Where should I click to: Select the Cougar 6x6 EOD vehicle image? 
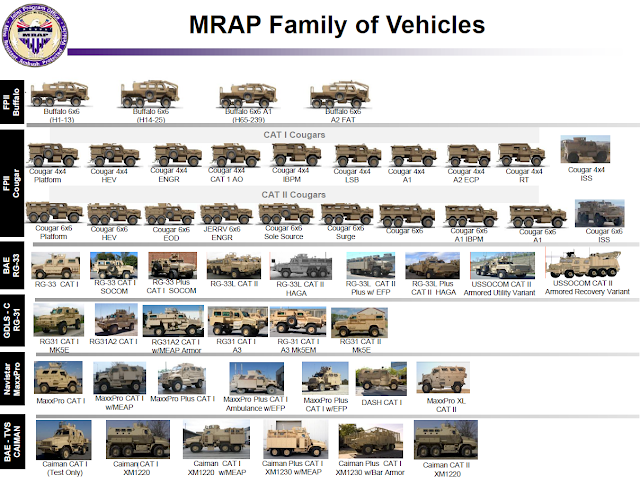(x=170, y=214)
